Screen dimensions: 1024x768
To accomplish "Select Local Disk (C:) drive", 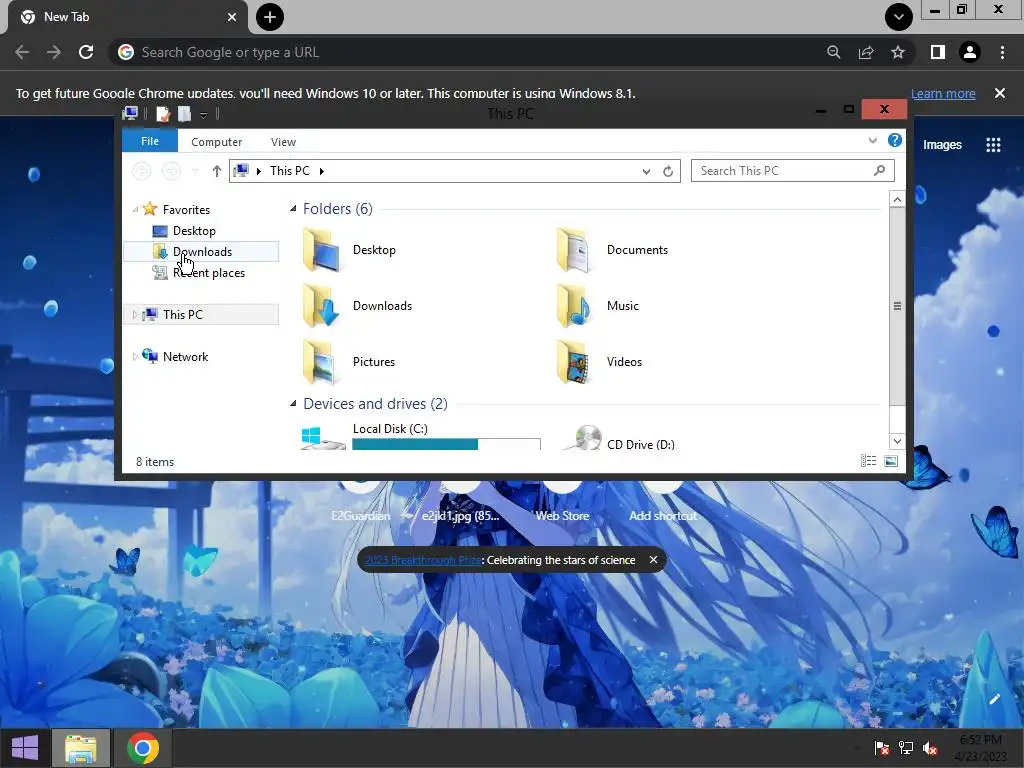I will coord(421,436).
